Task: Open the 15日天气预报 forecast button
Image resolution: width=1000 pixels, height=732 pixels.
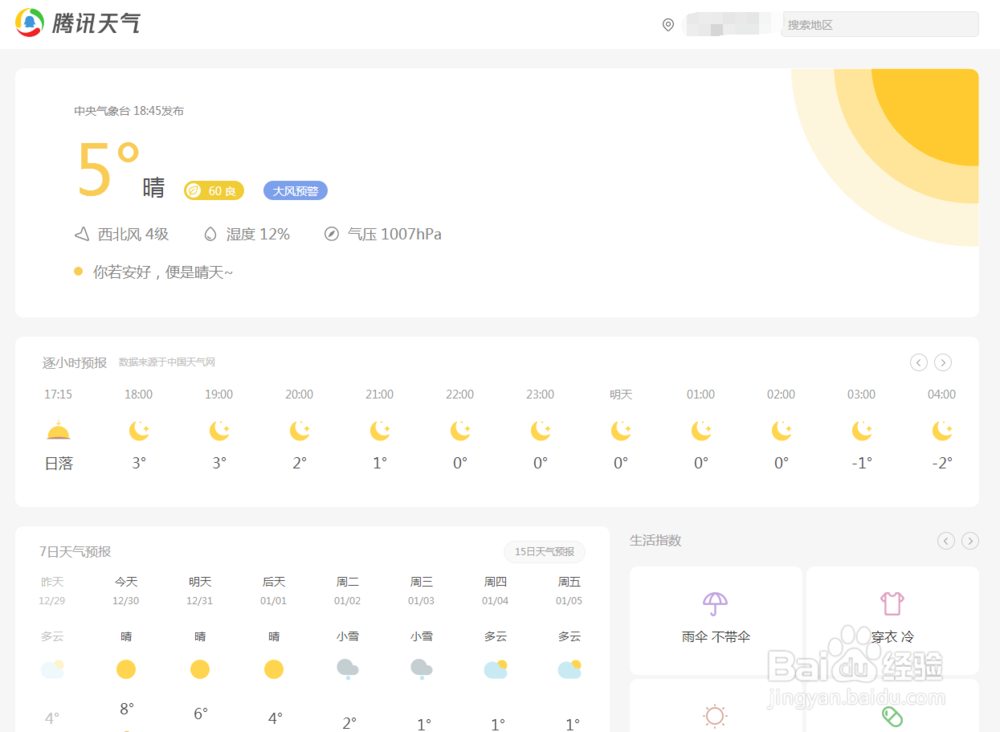Action: tap(545, 552)
